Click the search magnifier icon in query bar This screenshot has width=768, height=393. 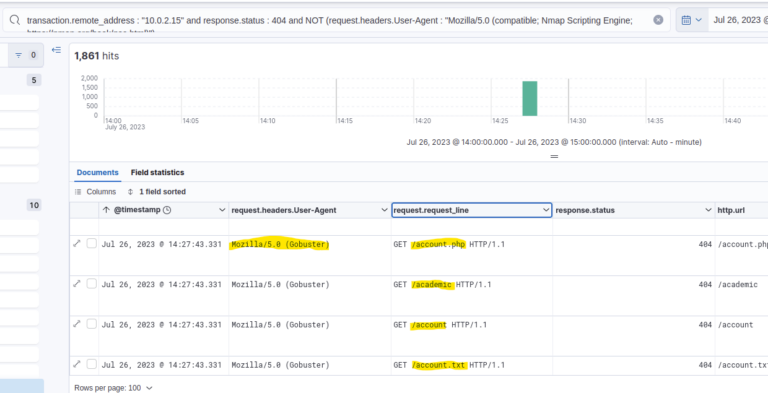[15, 20]
